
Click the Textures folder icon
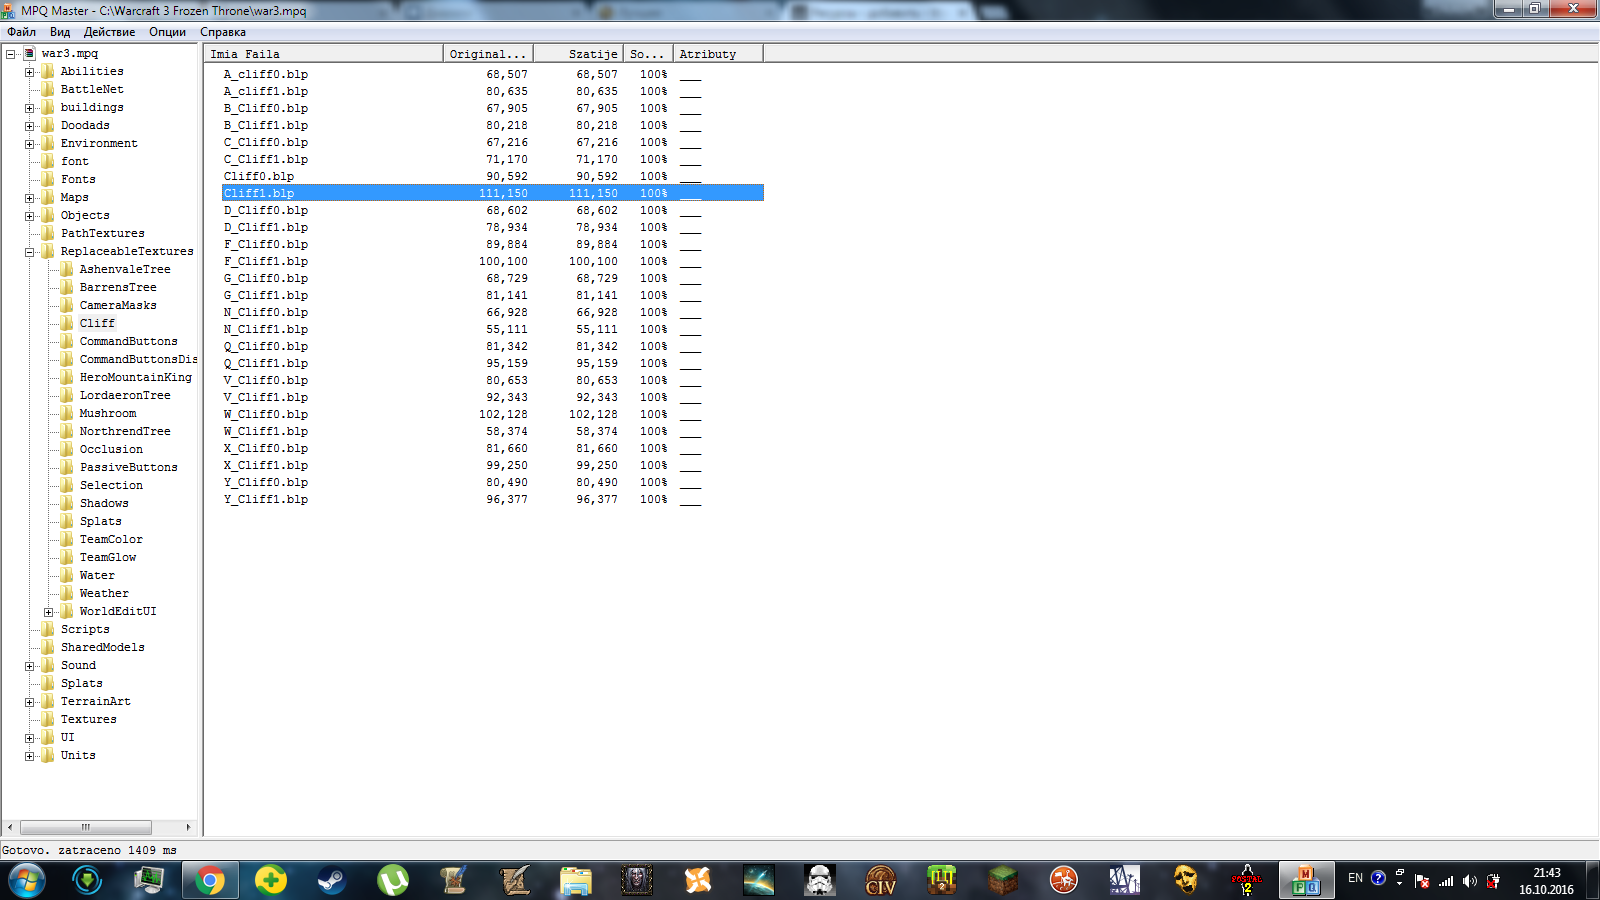pos(48,720)
